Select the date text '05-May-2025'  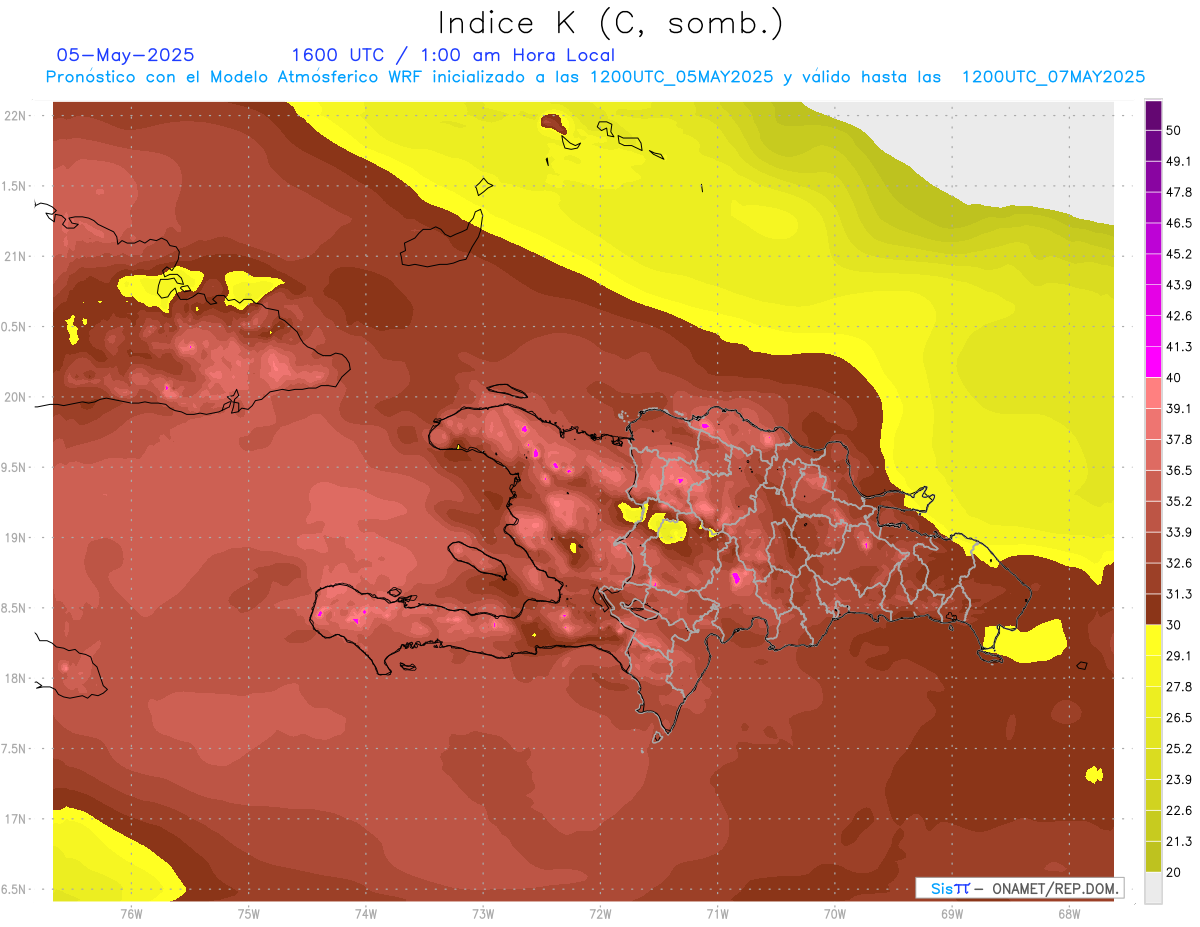[x=126, y=55]
